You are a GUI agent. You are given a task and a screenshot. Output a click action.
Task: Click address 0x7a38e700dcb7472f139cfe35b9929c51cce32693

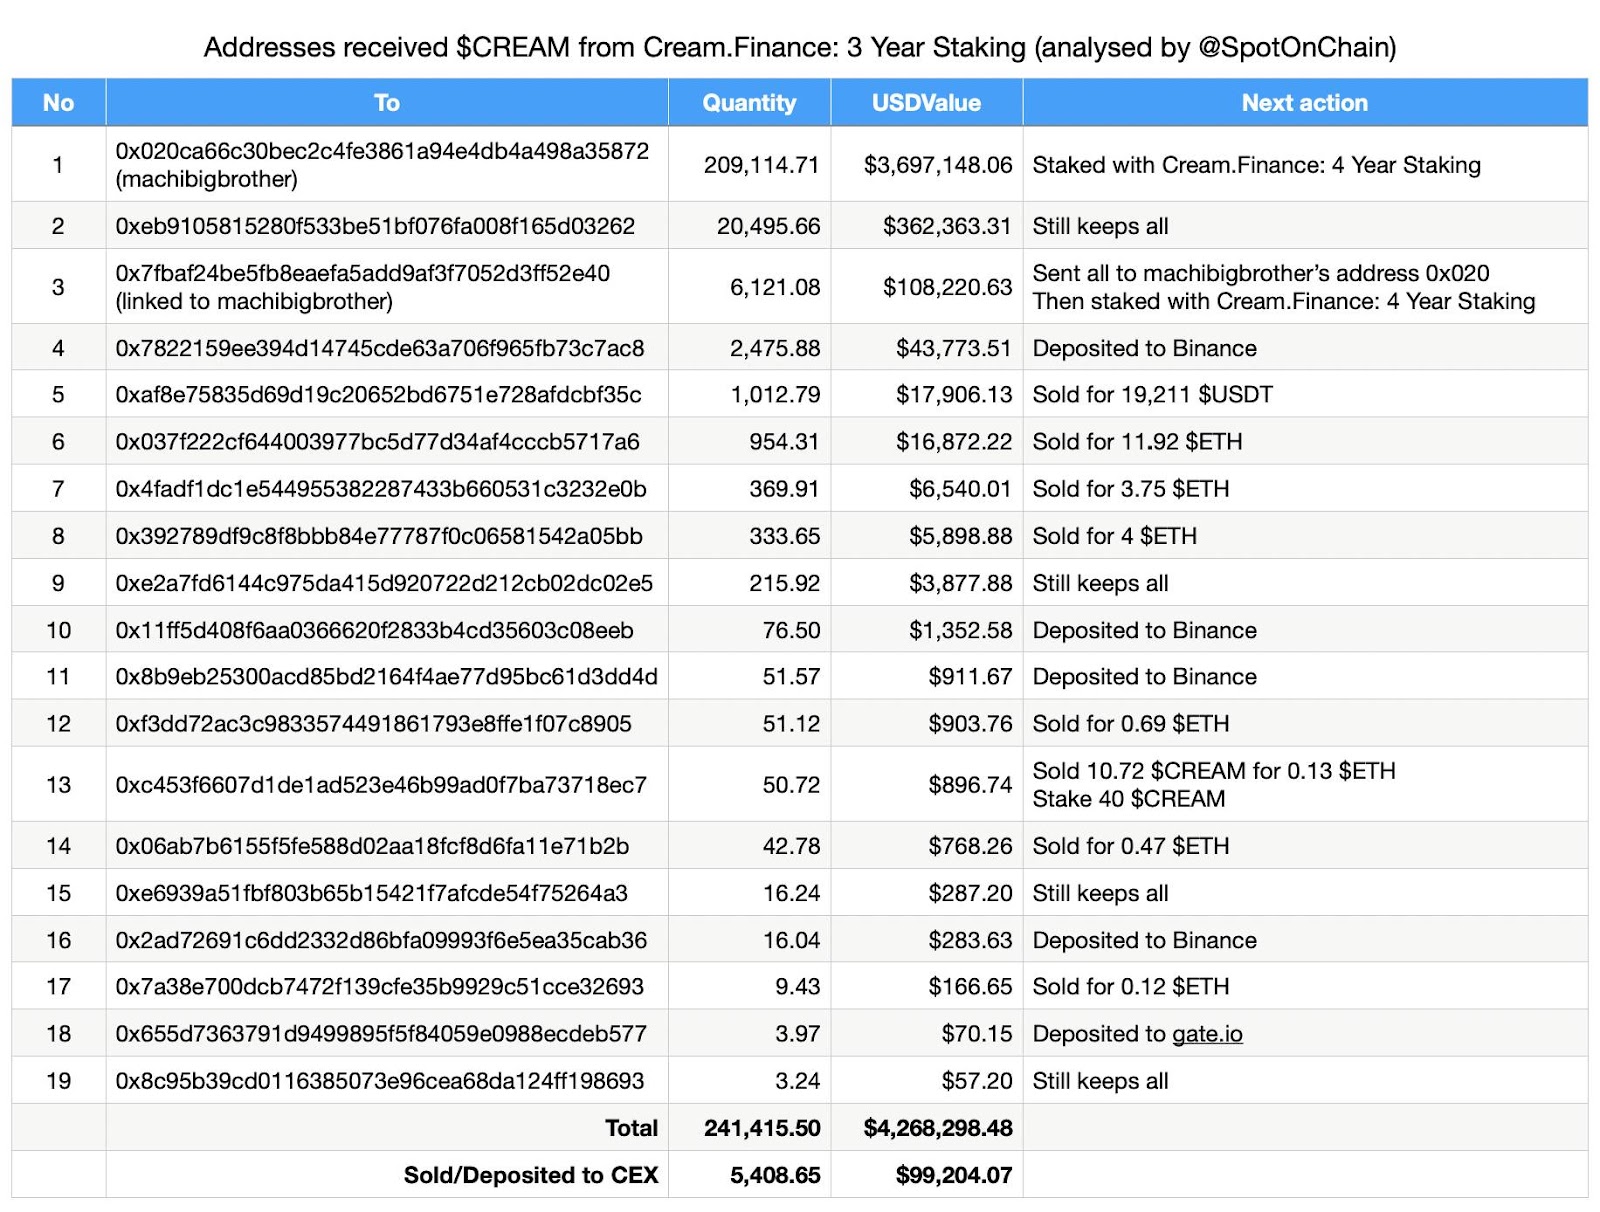379,987
